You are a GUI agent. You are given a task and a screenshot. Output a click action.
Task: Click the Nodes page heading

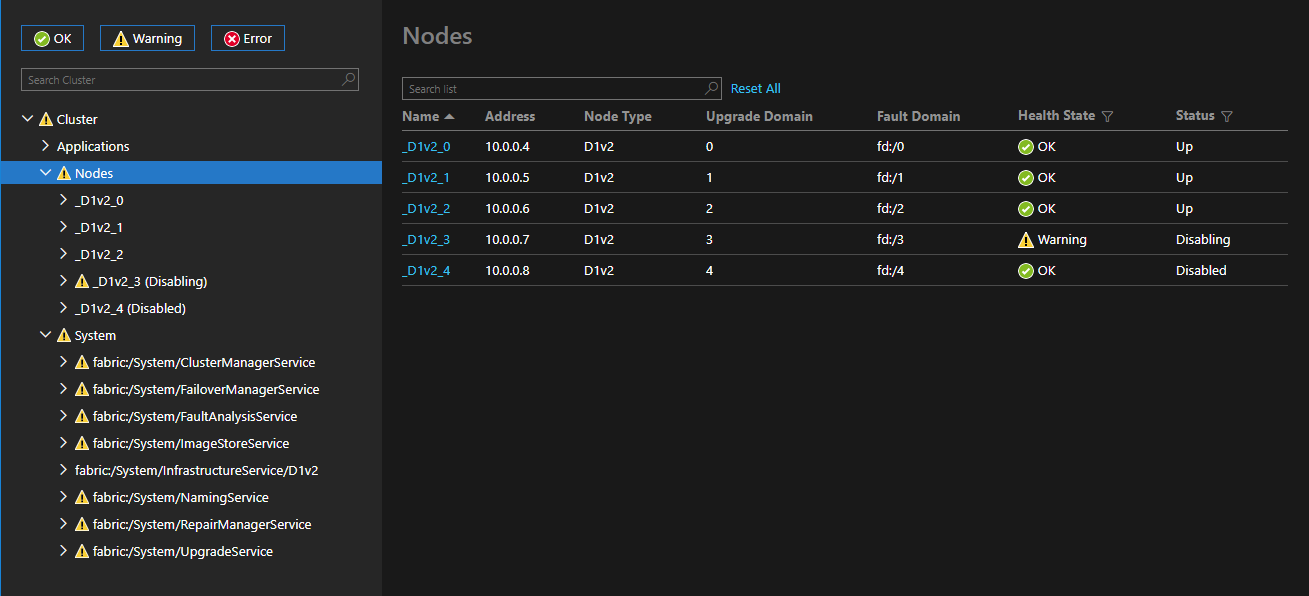click(437, 36)
